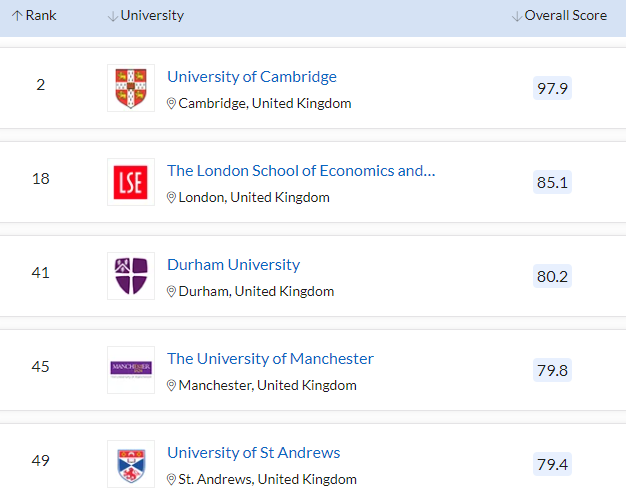Image resolution: width=626 pixels, height=500 pixels.
Task: Click the Durham University shield logo
Action: (131, 276)
